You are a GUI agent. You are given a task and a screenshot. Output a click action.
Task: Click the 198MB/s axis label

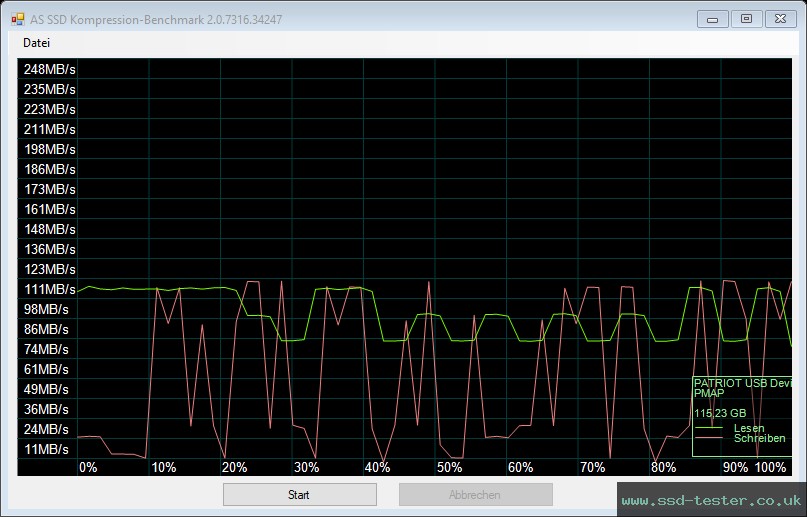(x=49, y=150)
